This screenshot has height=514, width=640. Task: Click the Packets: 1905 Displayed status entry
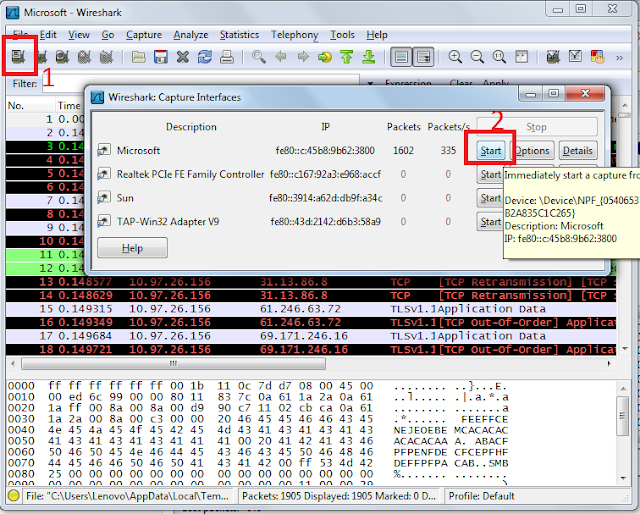[339, 496]
